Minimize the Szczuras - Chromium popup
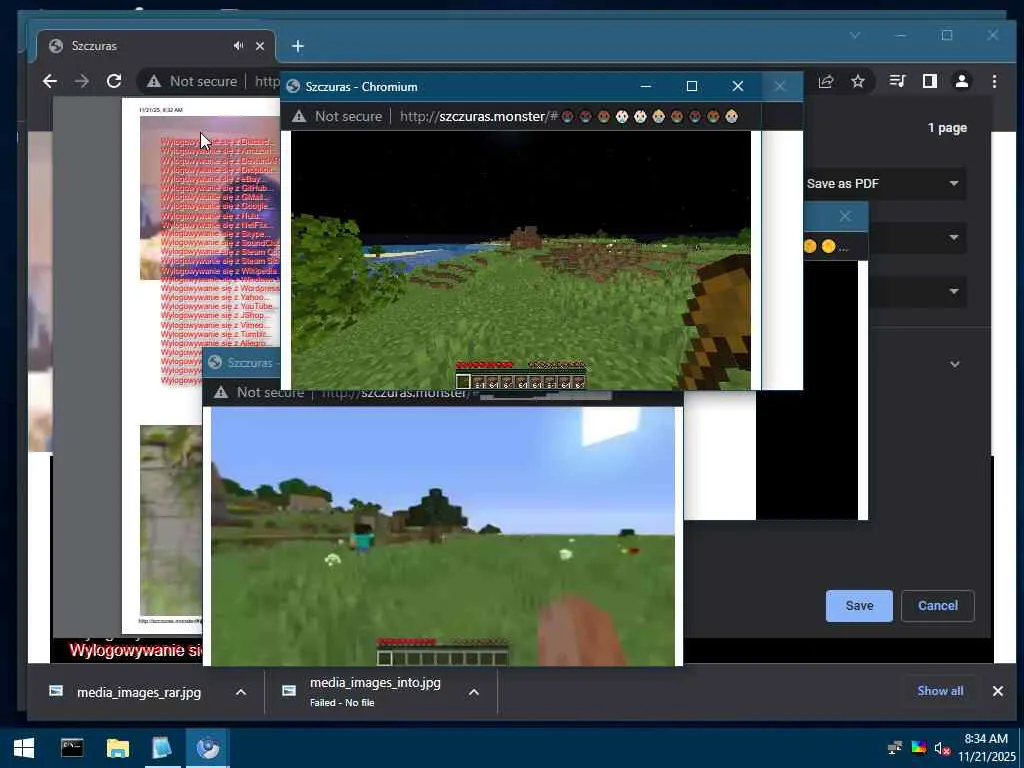Viewport: 1024px width, 768px height. coord(646,86)
